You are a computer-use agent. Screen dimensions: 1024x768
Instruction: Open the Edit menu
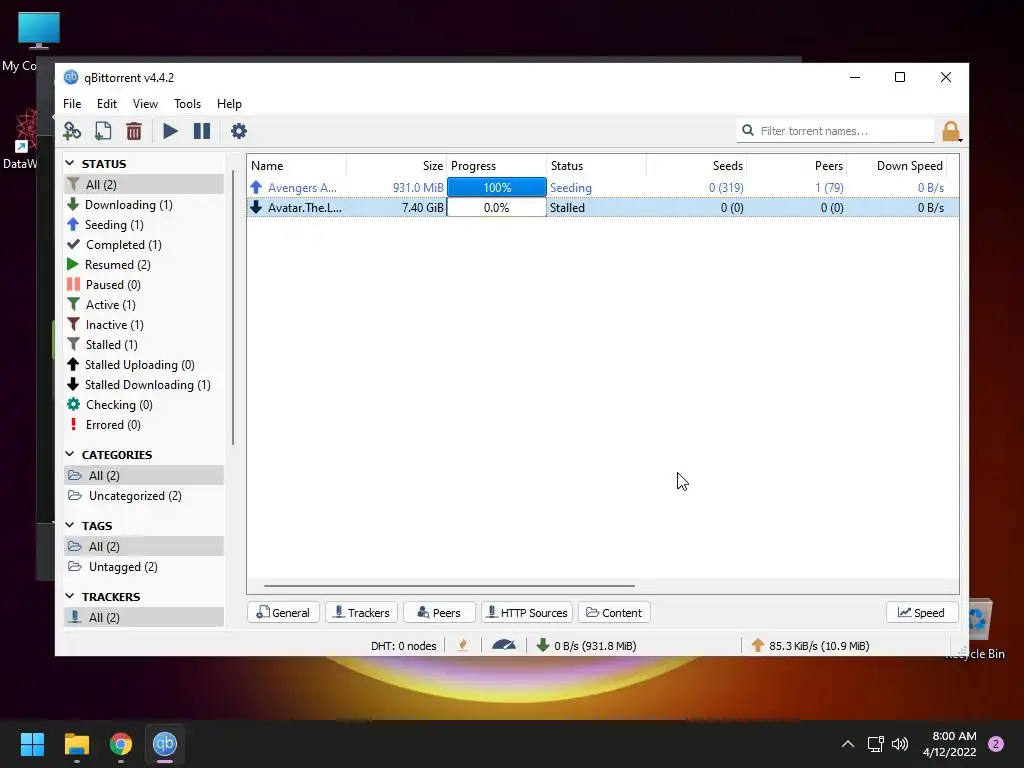point(106,104)
